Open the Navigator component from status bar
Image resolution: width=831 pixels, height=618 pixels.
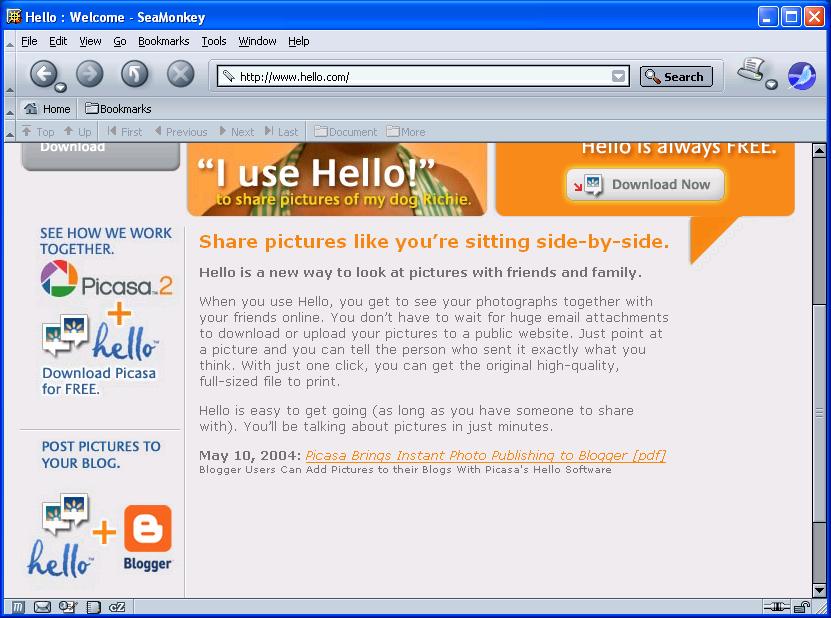click(x=18, y=607)
